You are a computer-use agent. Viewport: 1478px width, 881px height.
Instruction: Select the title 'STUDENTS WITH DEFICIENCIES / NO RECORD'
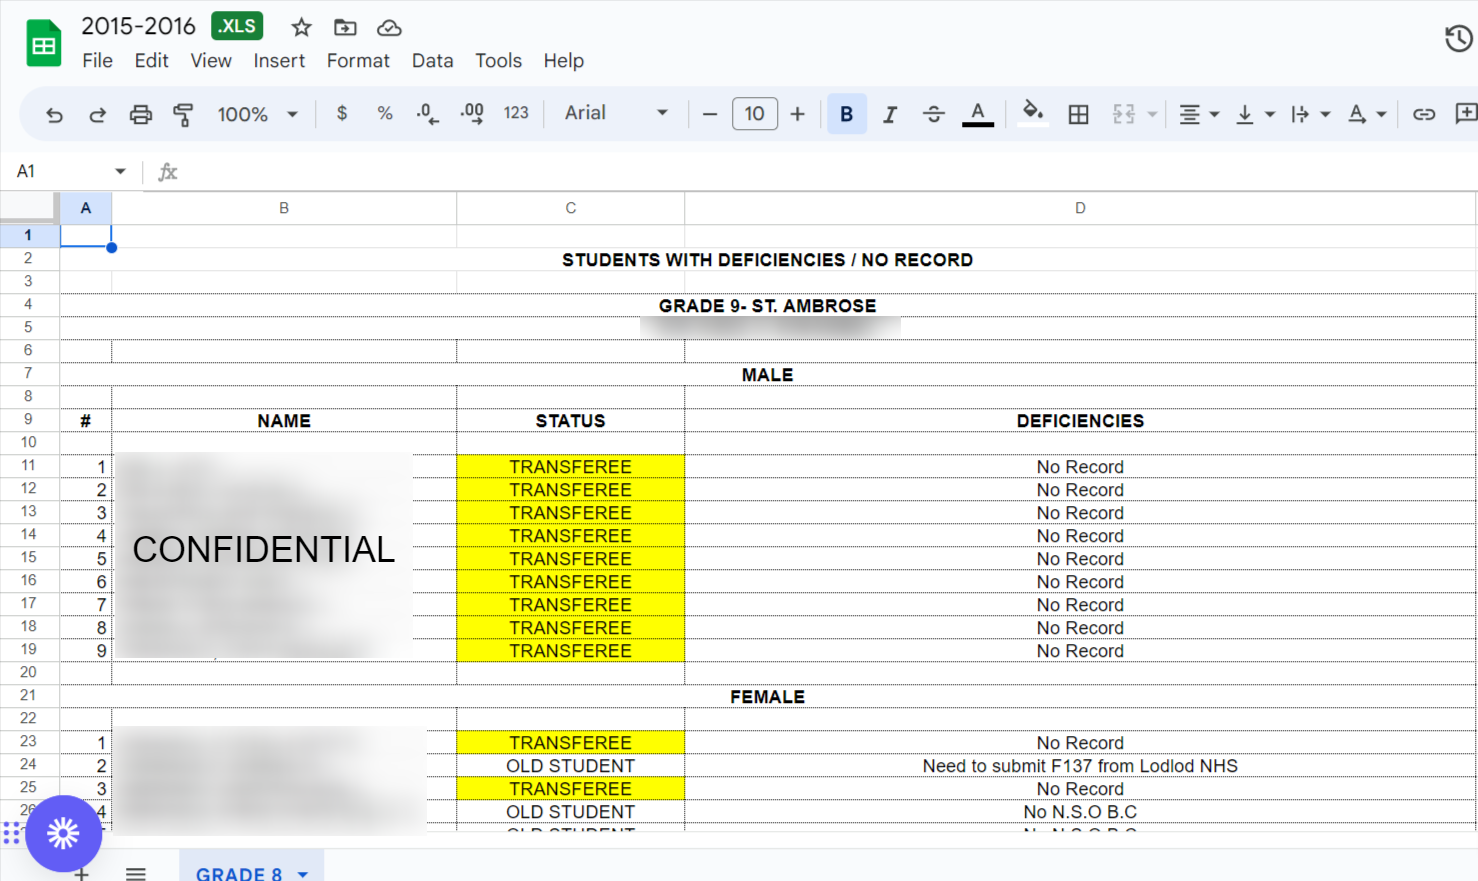coord(767,260)
